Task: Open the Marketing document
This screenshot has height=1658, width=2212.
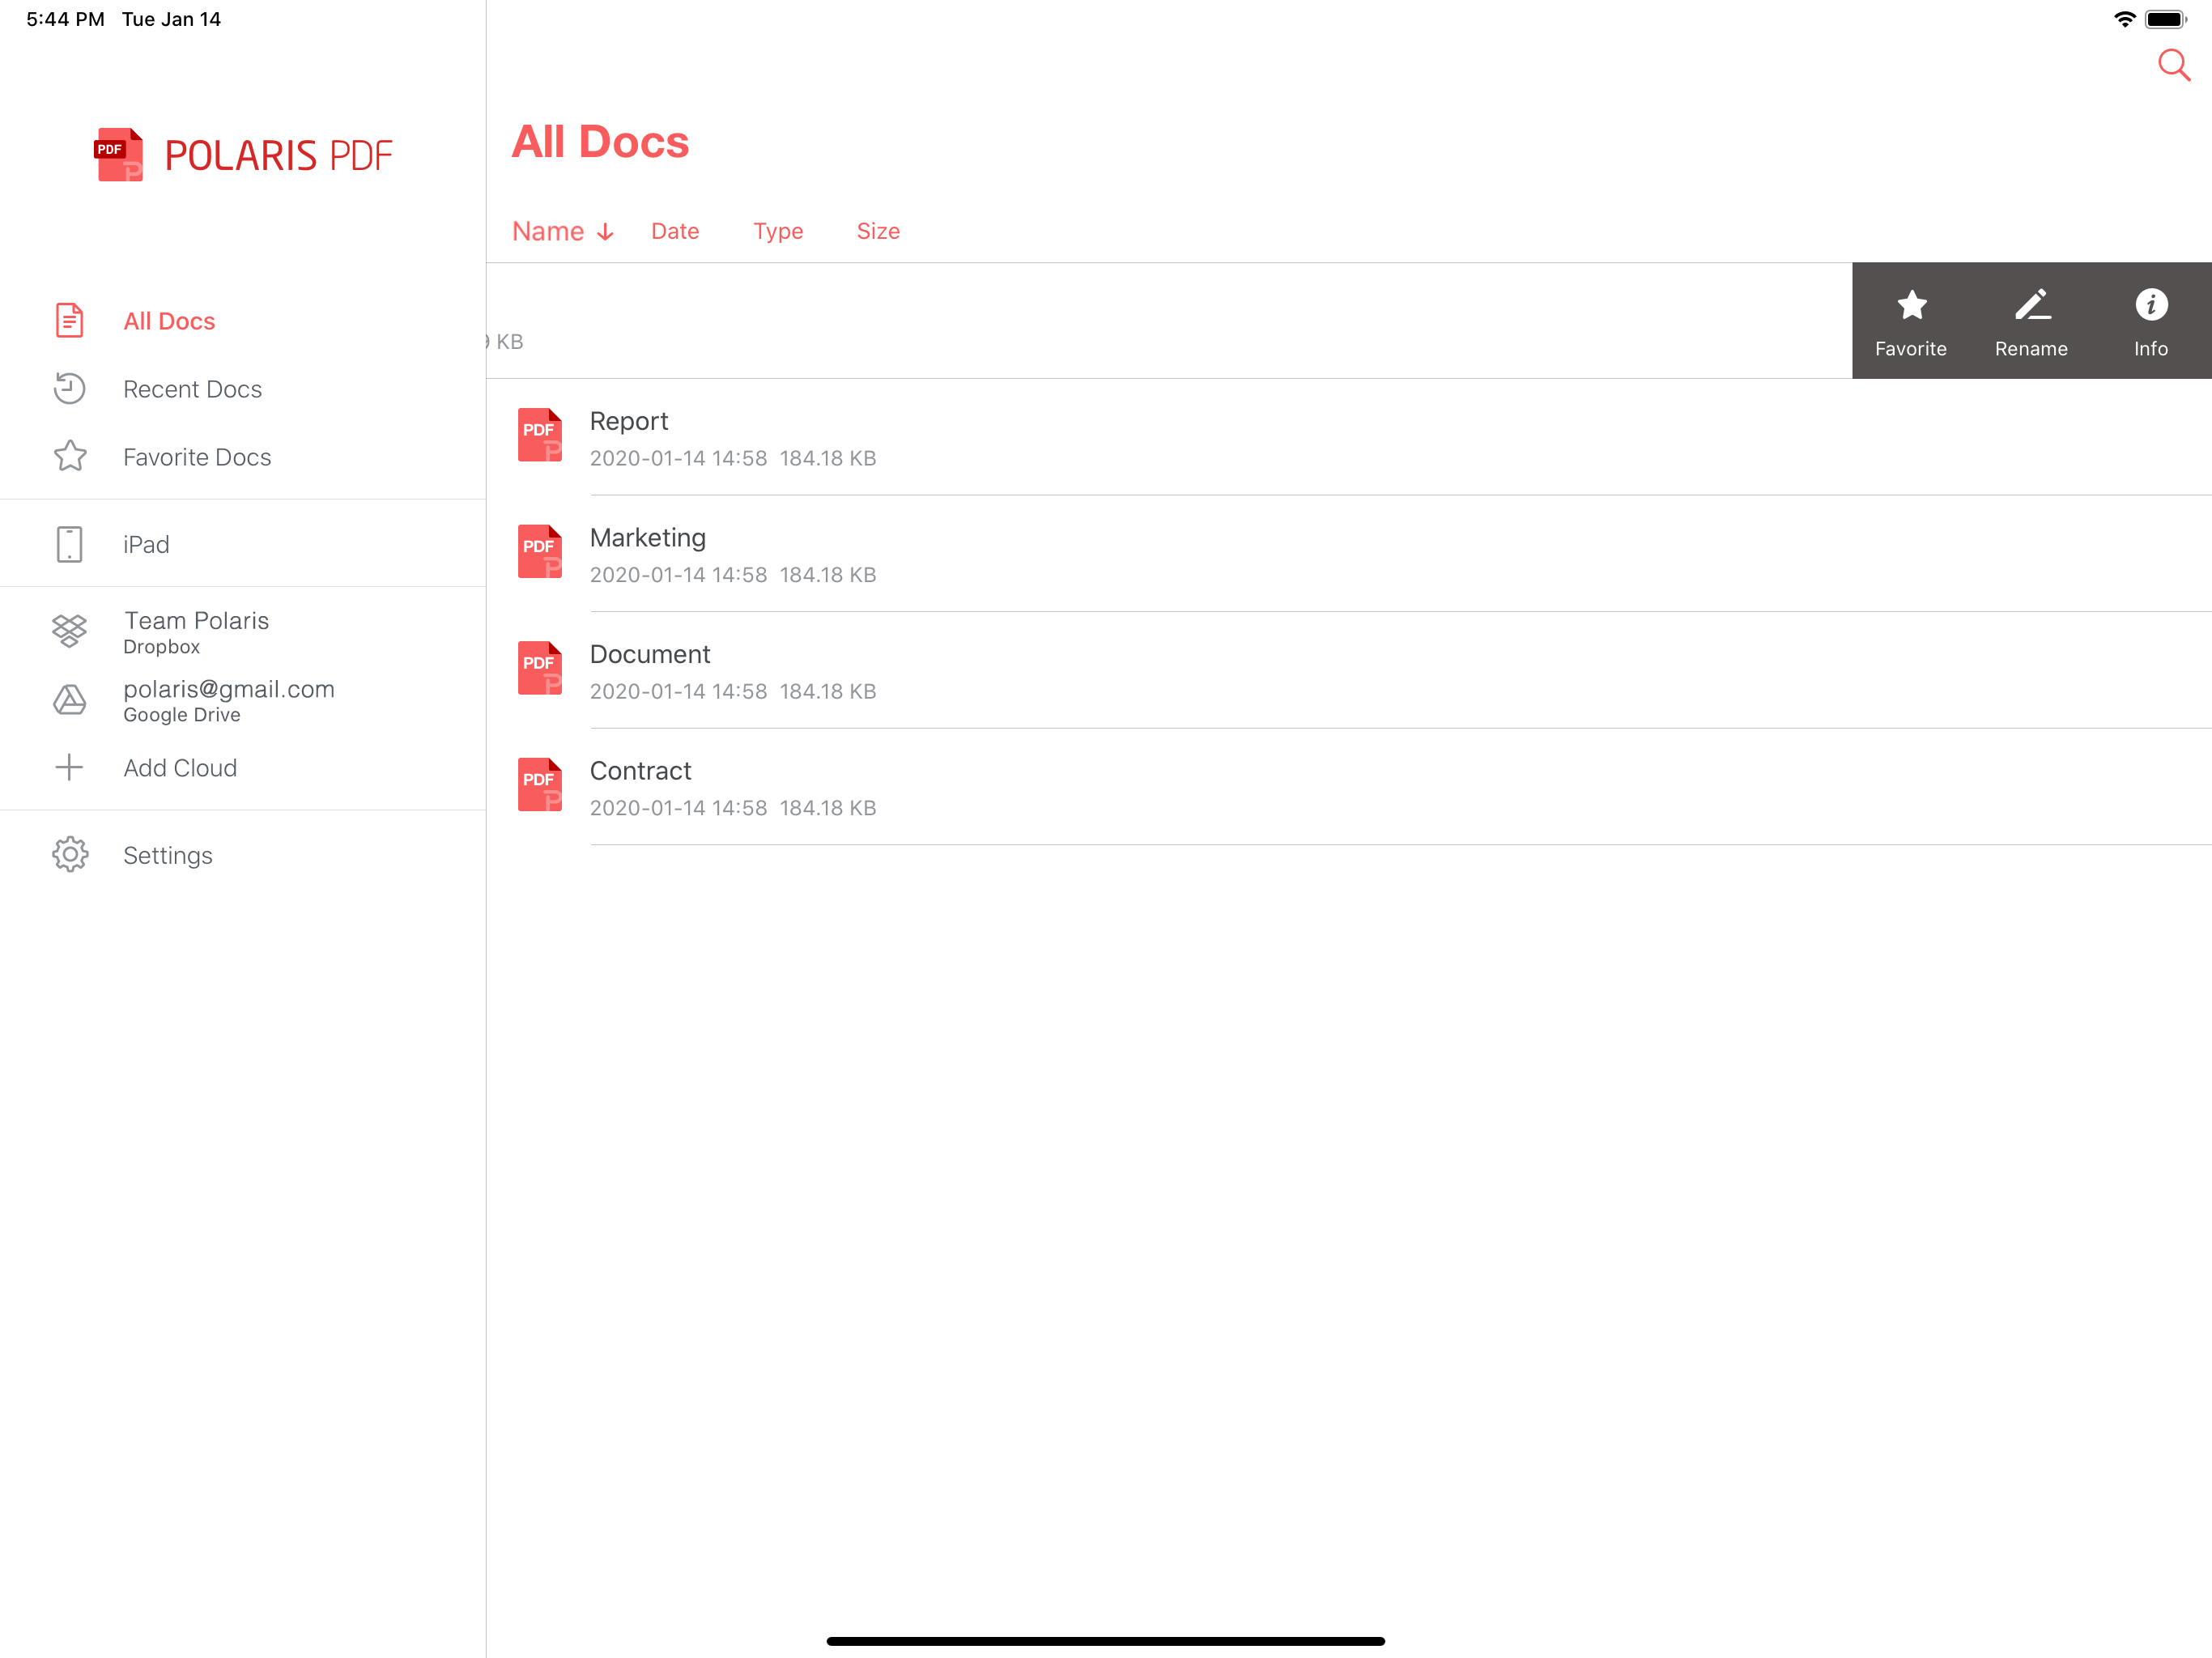Action: (647, 554)
